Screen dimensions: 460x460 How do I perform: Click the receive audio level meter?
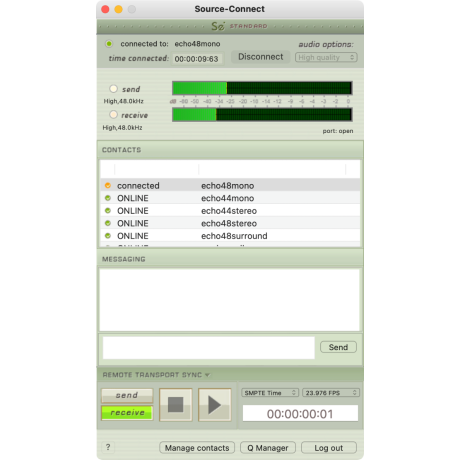262,115
